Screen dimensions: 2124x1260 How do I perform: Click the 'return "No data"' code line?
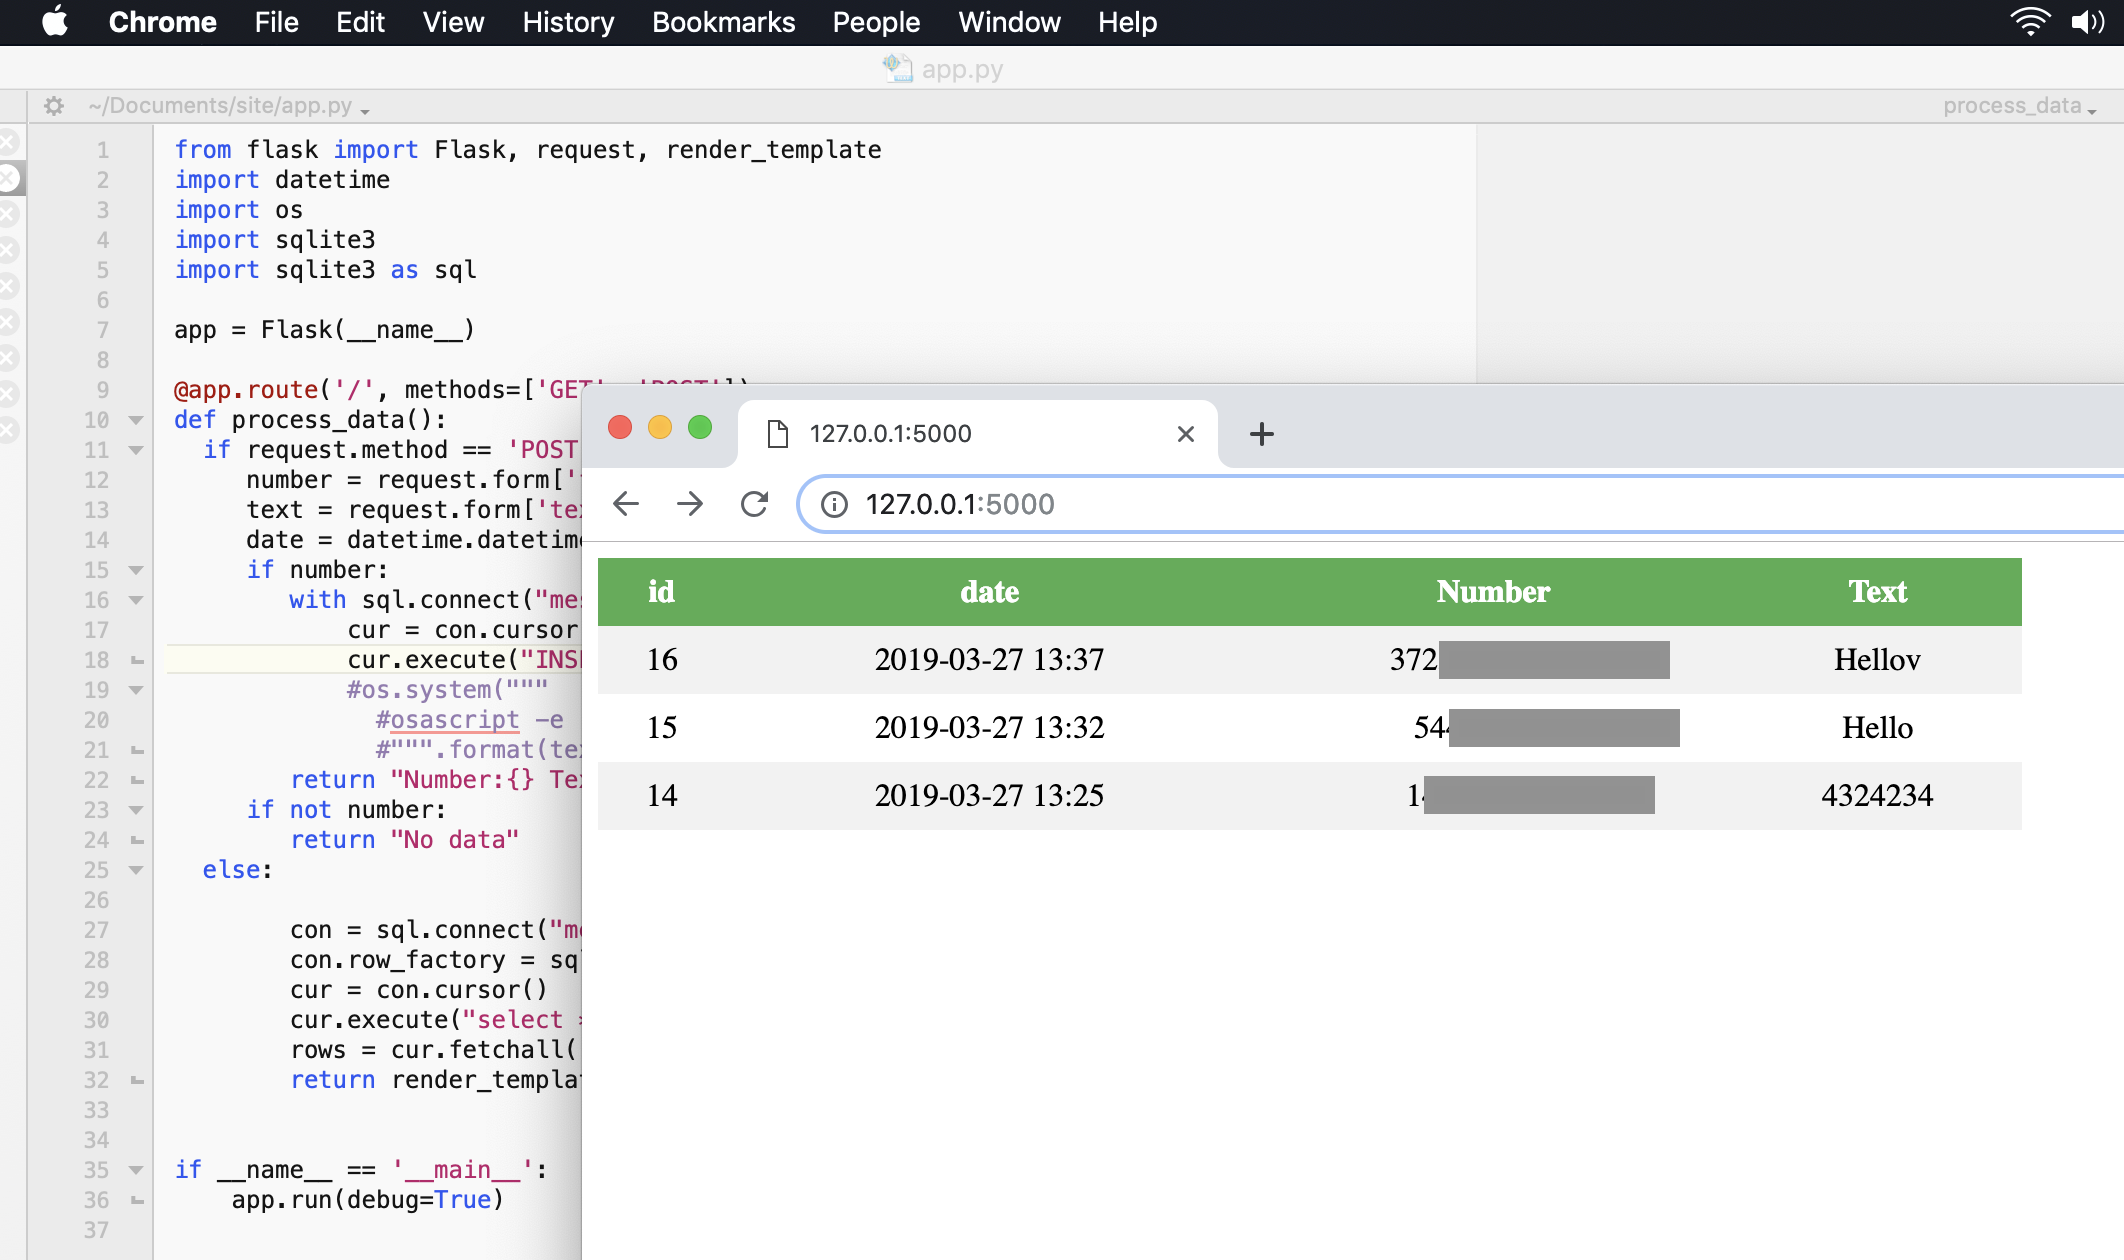point(404,840)
